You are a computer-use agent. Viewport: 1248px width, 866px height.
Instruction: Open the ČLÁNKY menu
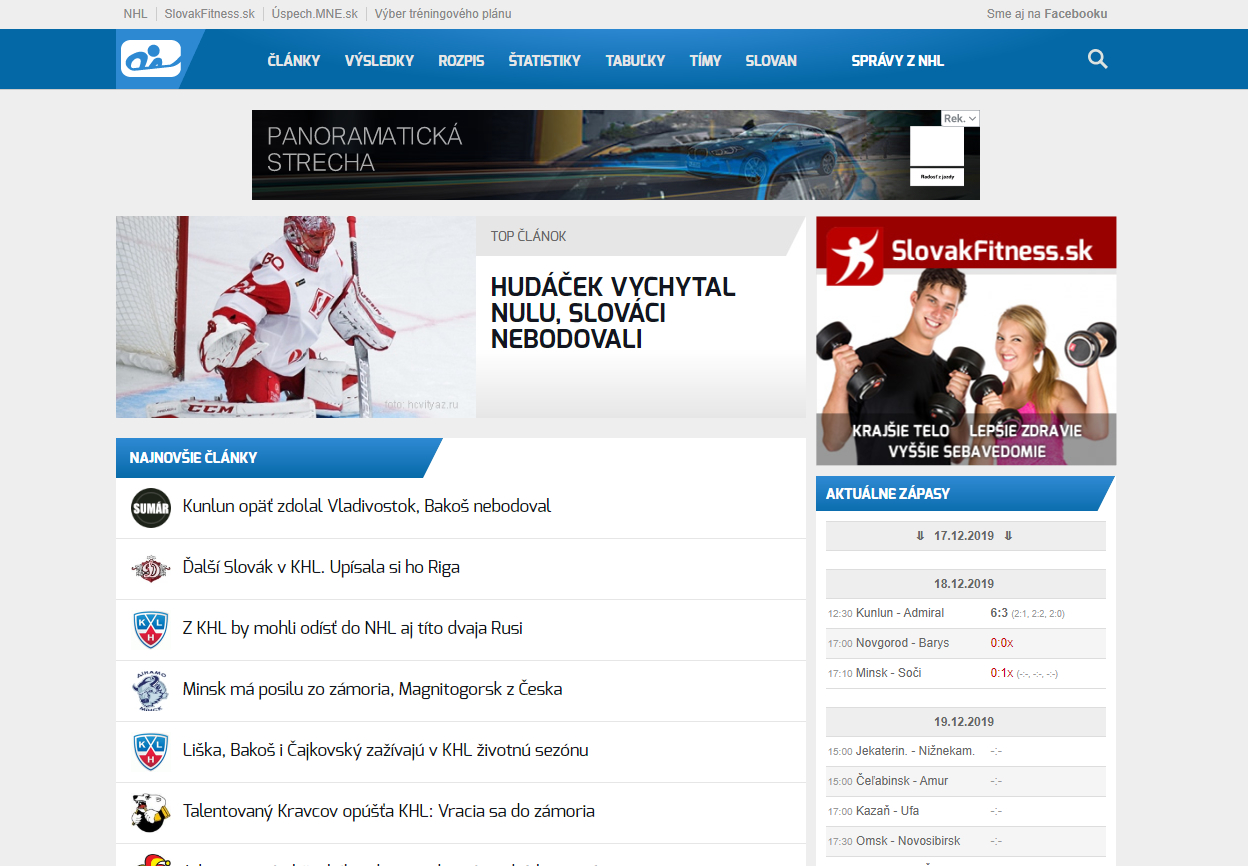click(x=294, y=60)
